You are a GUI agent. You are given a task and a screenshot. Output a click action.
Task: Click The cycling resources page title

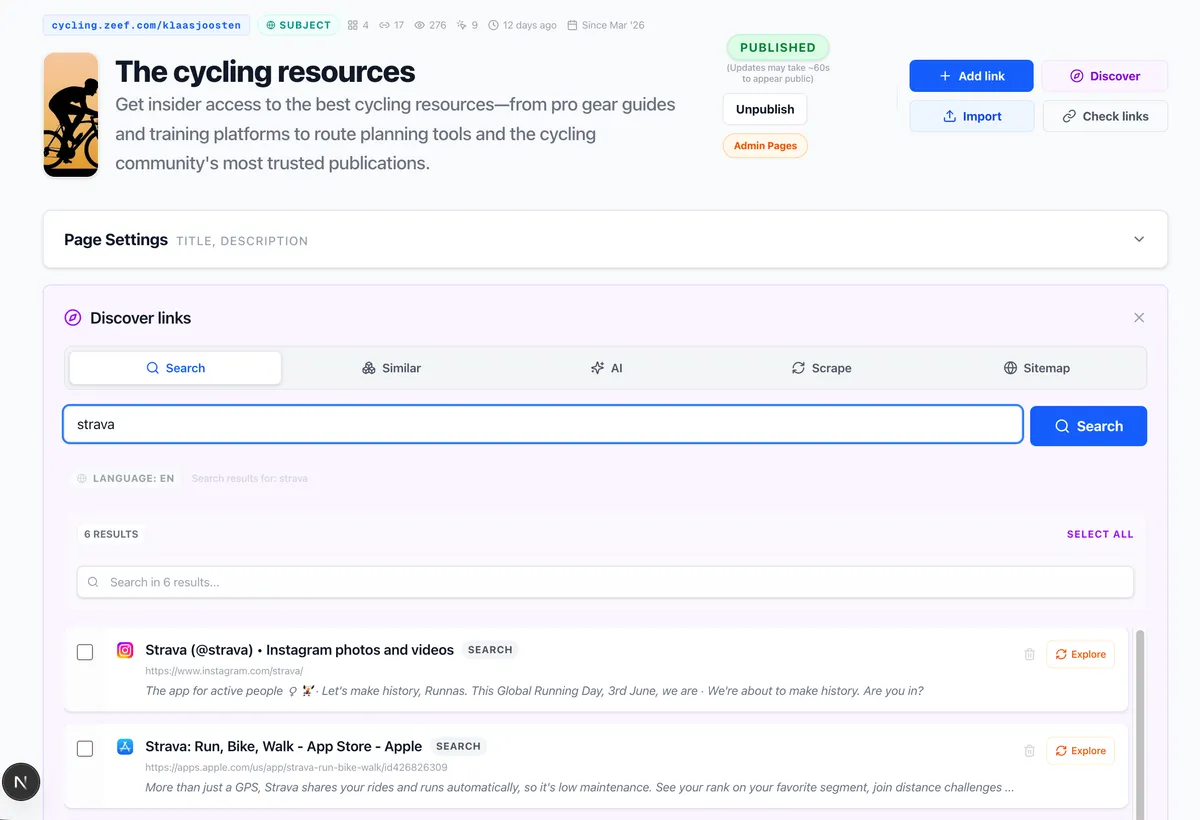pyautogui.click(x=265, y=72)
